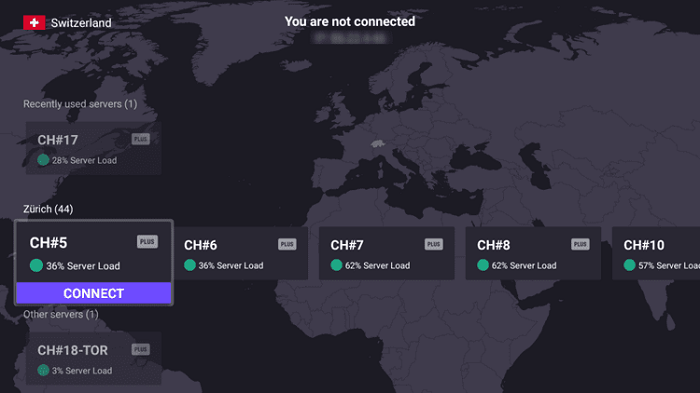Choose the CH#8 server card

point(533,253)
